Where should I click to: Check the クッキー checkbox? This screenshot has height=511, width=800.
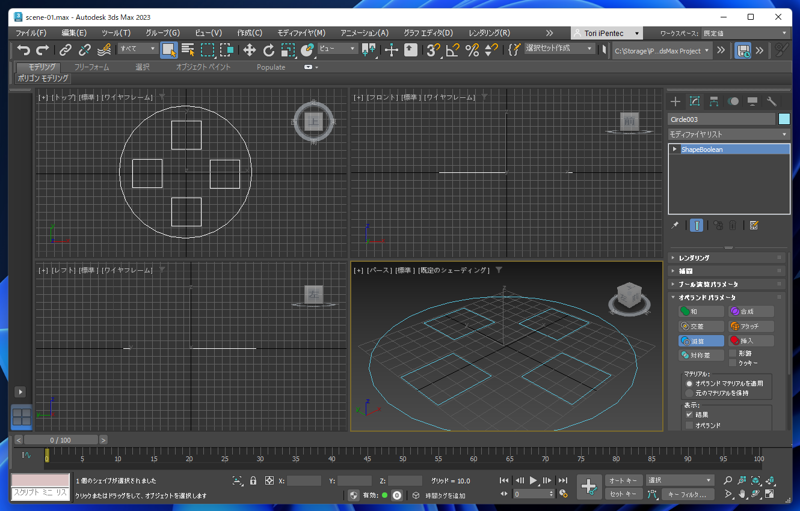point(733,363)
